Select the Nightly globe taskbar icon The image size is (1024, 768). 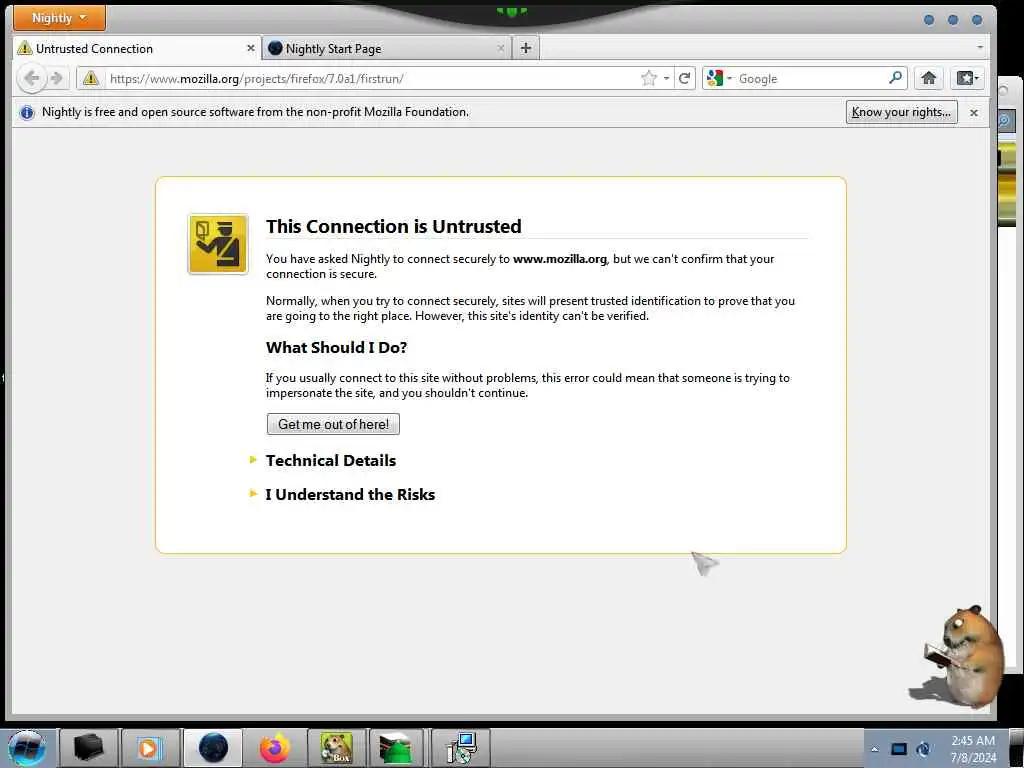pyautogui.click(x=213, y=748)
